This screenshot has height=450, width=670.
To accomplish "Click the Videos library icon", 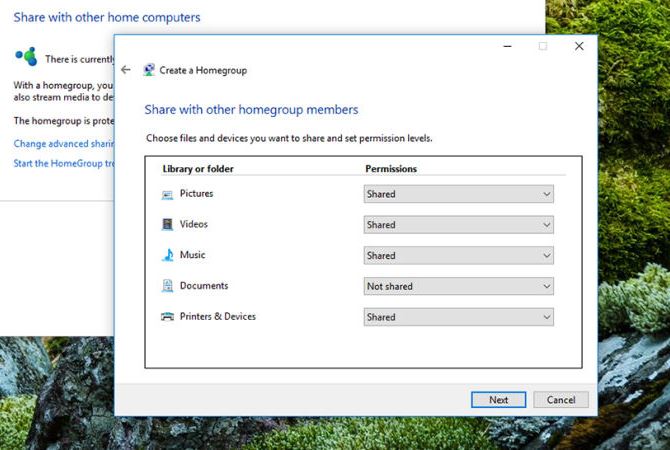I will click(167, 225).
